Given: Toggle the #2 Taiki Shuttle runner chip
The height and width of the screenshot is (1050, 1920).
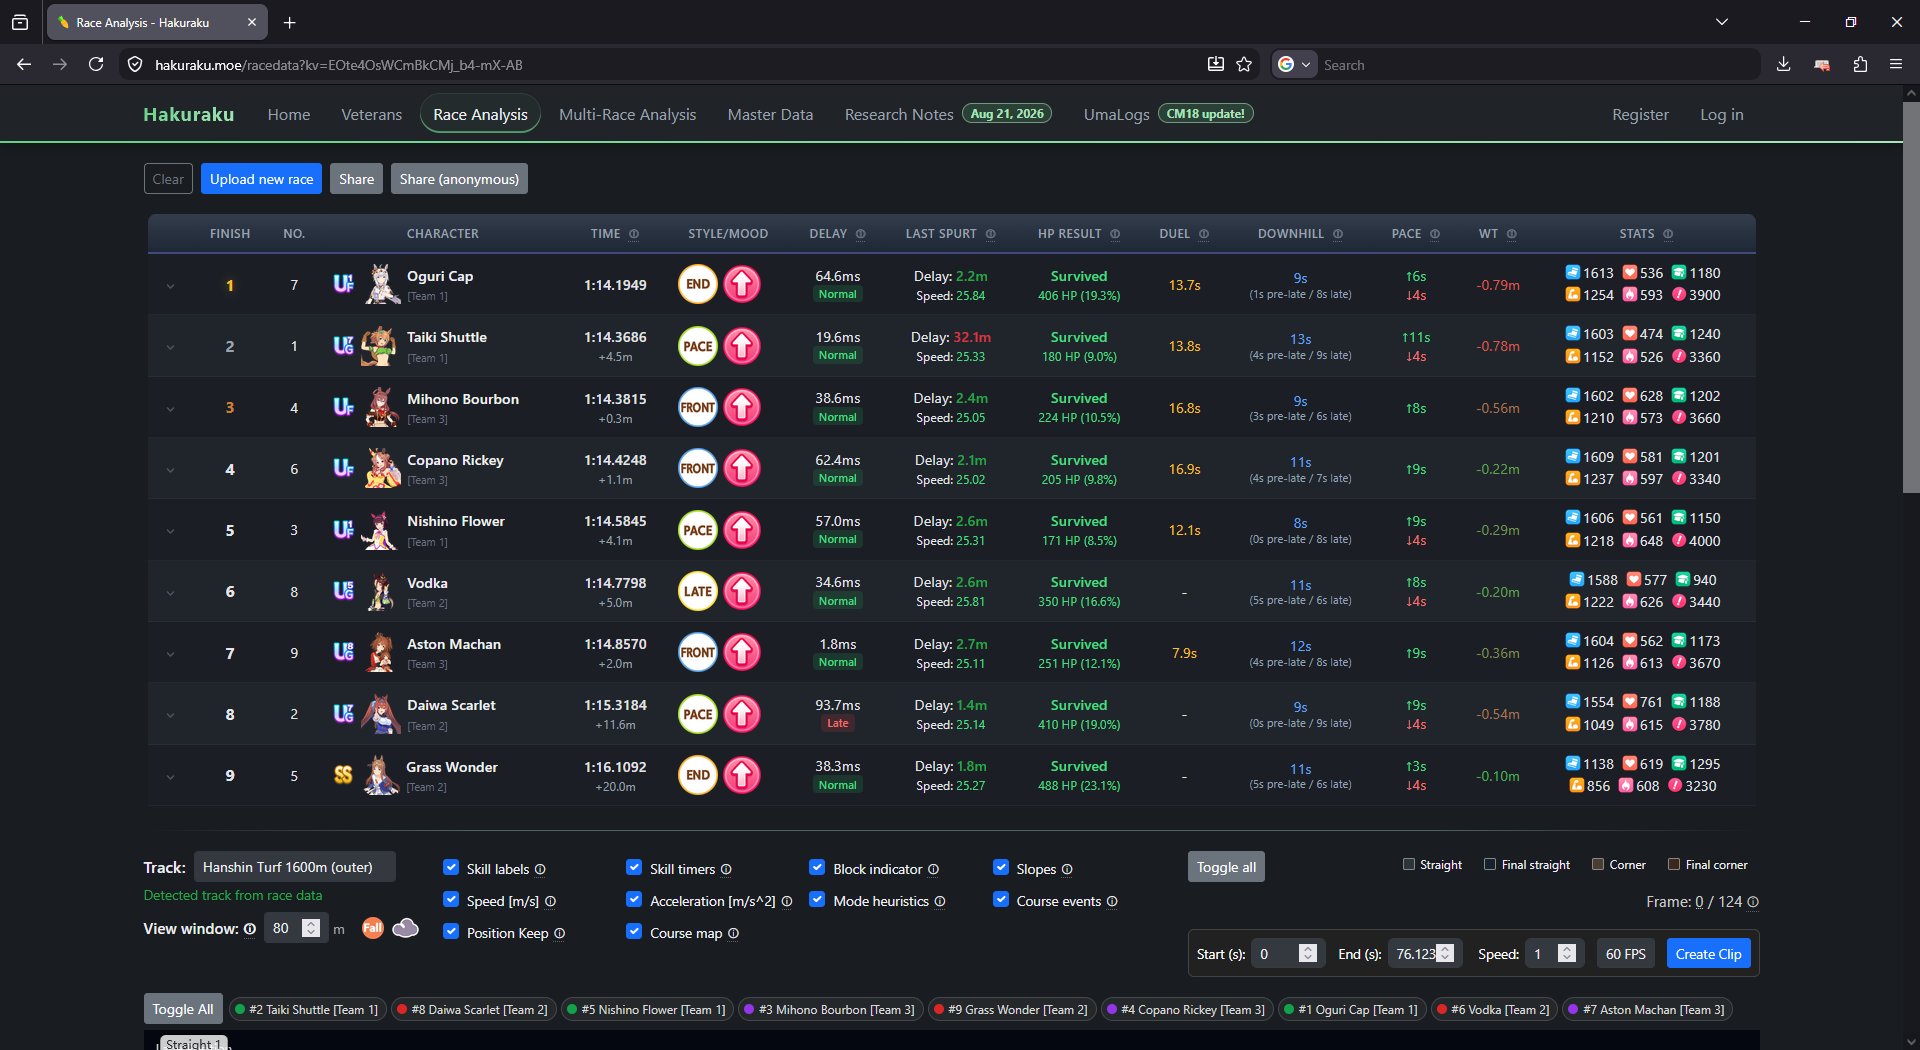Looking at the screenshot, I should tap(306, 1010).
